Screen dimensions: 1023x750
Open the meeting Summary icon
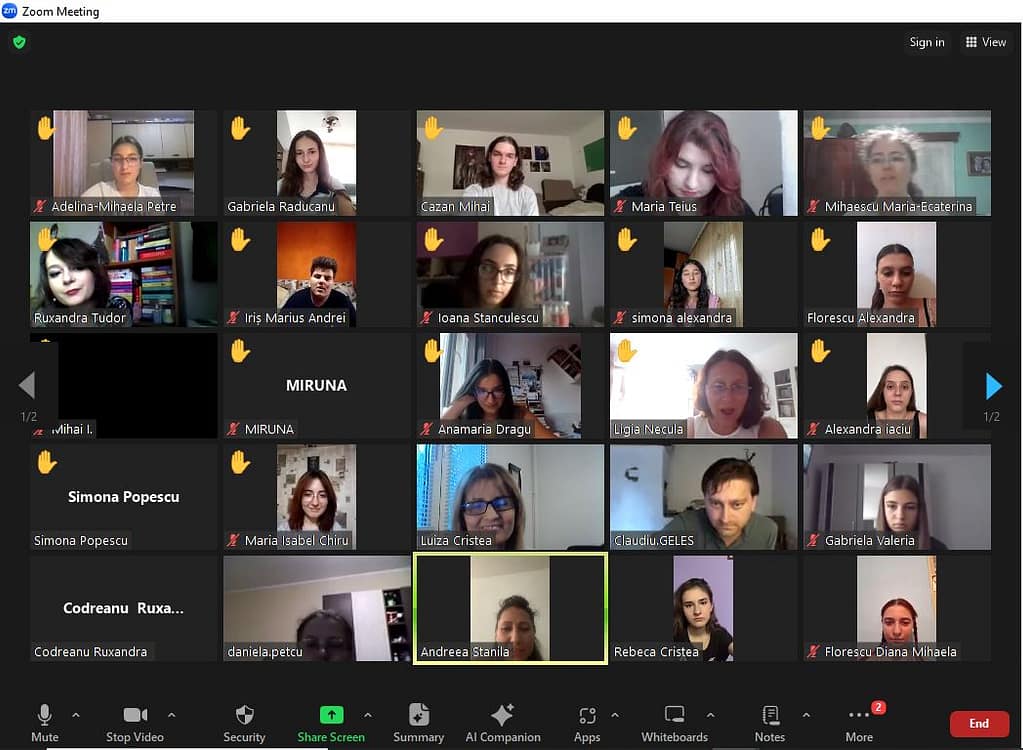pyautogui.click(x=419, y=715)
